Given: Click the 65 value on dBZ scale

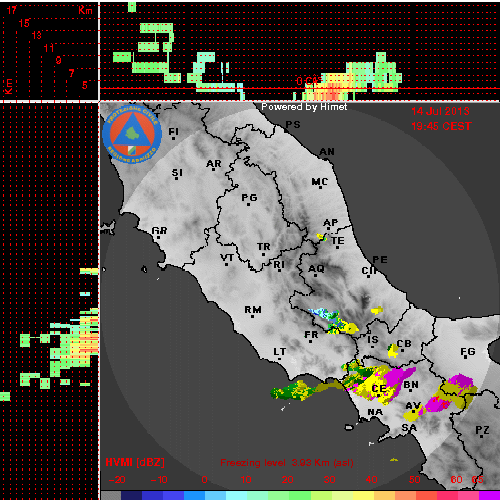Looking at the screenshot, I should [477, 480].
